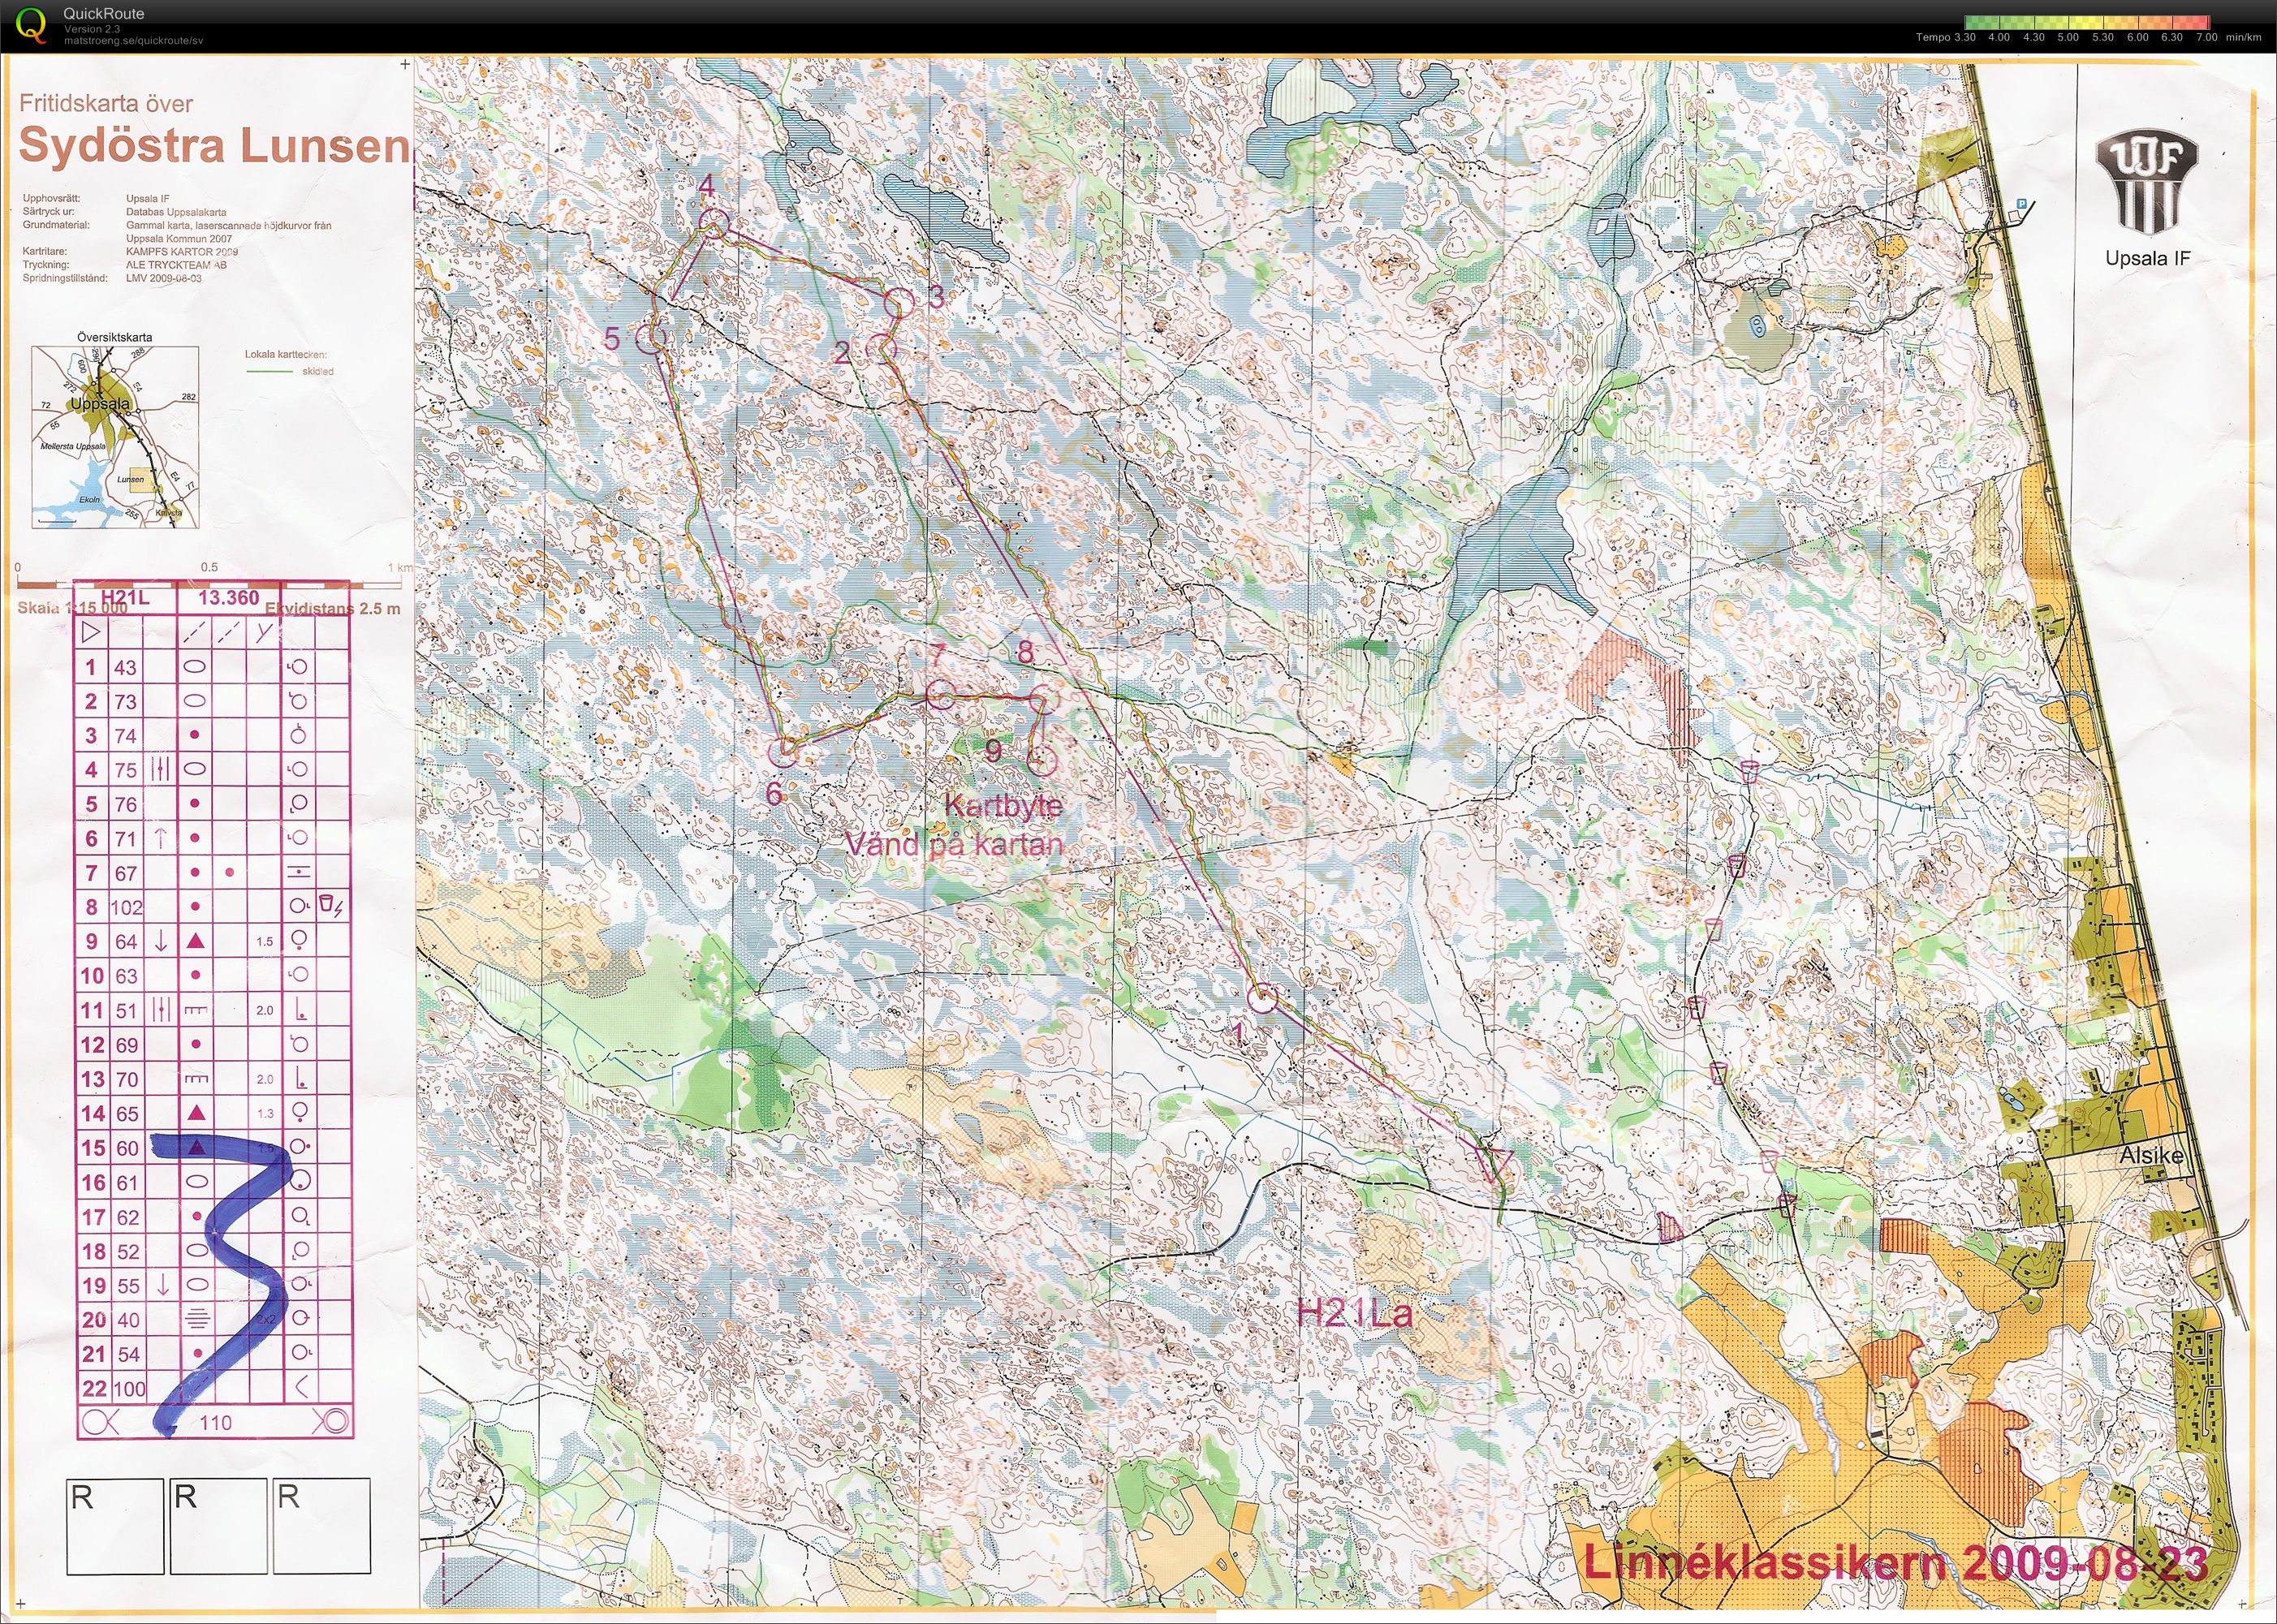
Task: Click the leftmost R box
Action: tap(115, 1525)
